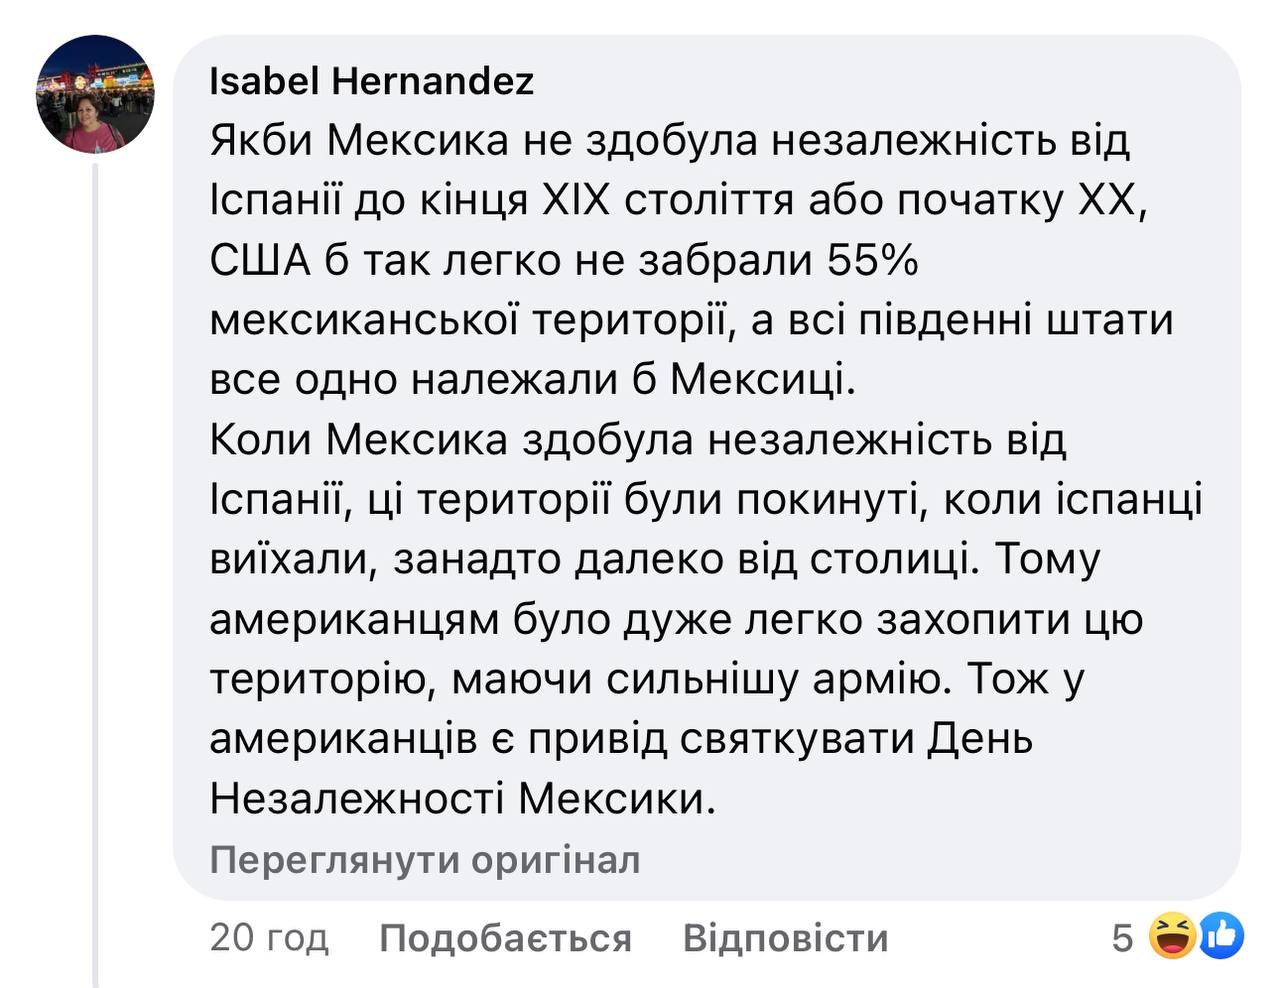Click the word "виїхали" in the comment
Screen dimensions: 1280x988
coord(288,559)
